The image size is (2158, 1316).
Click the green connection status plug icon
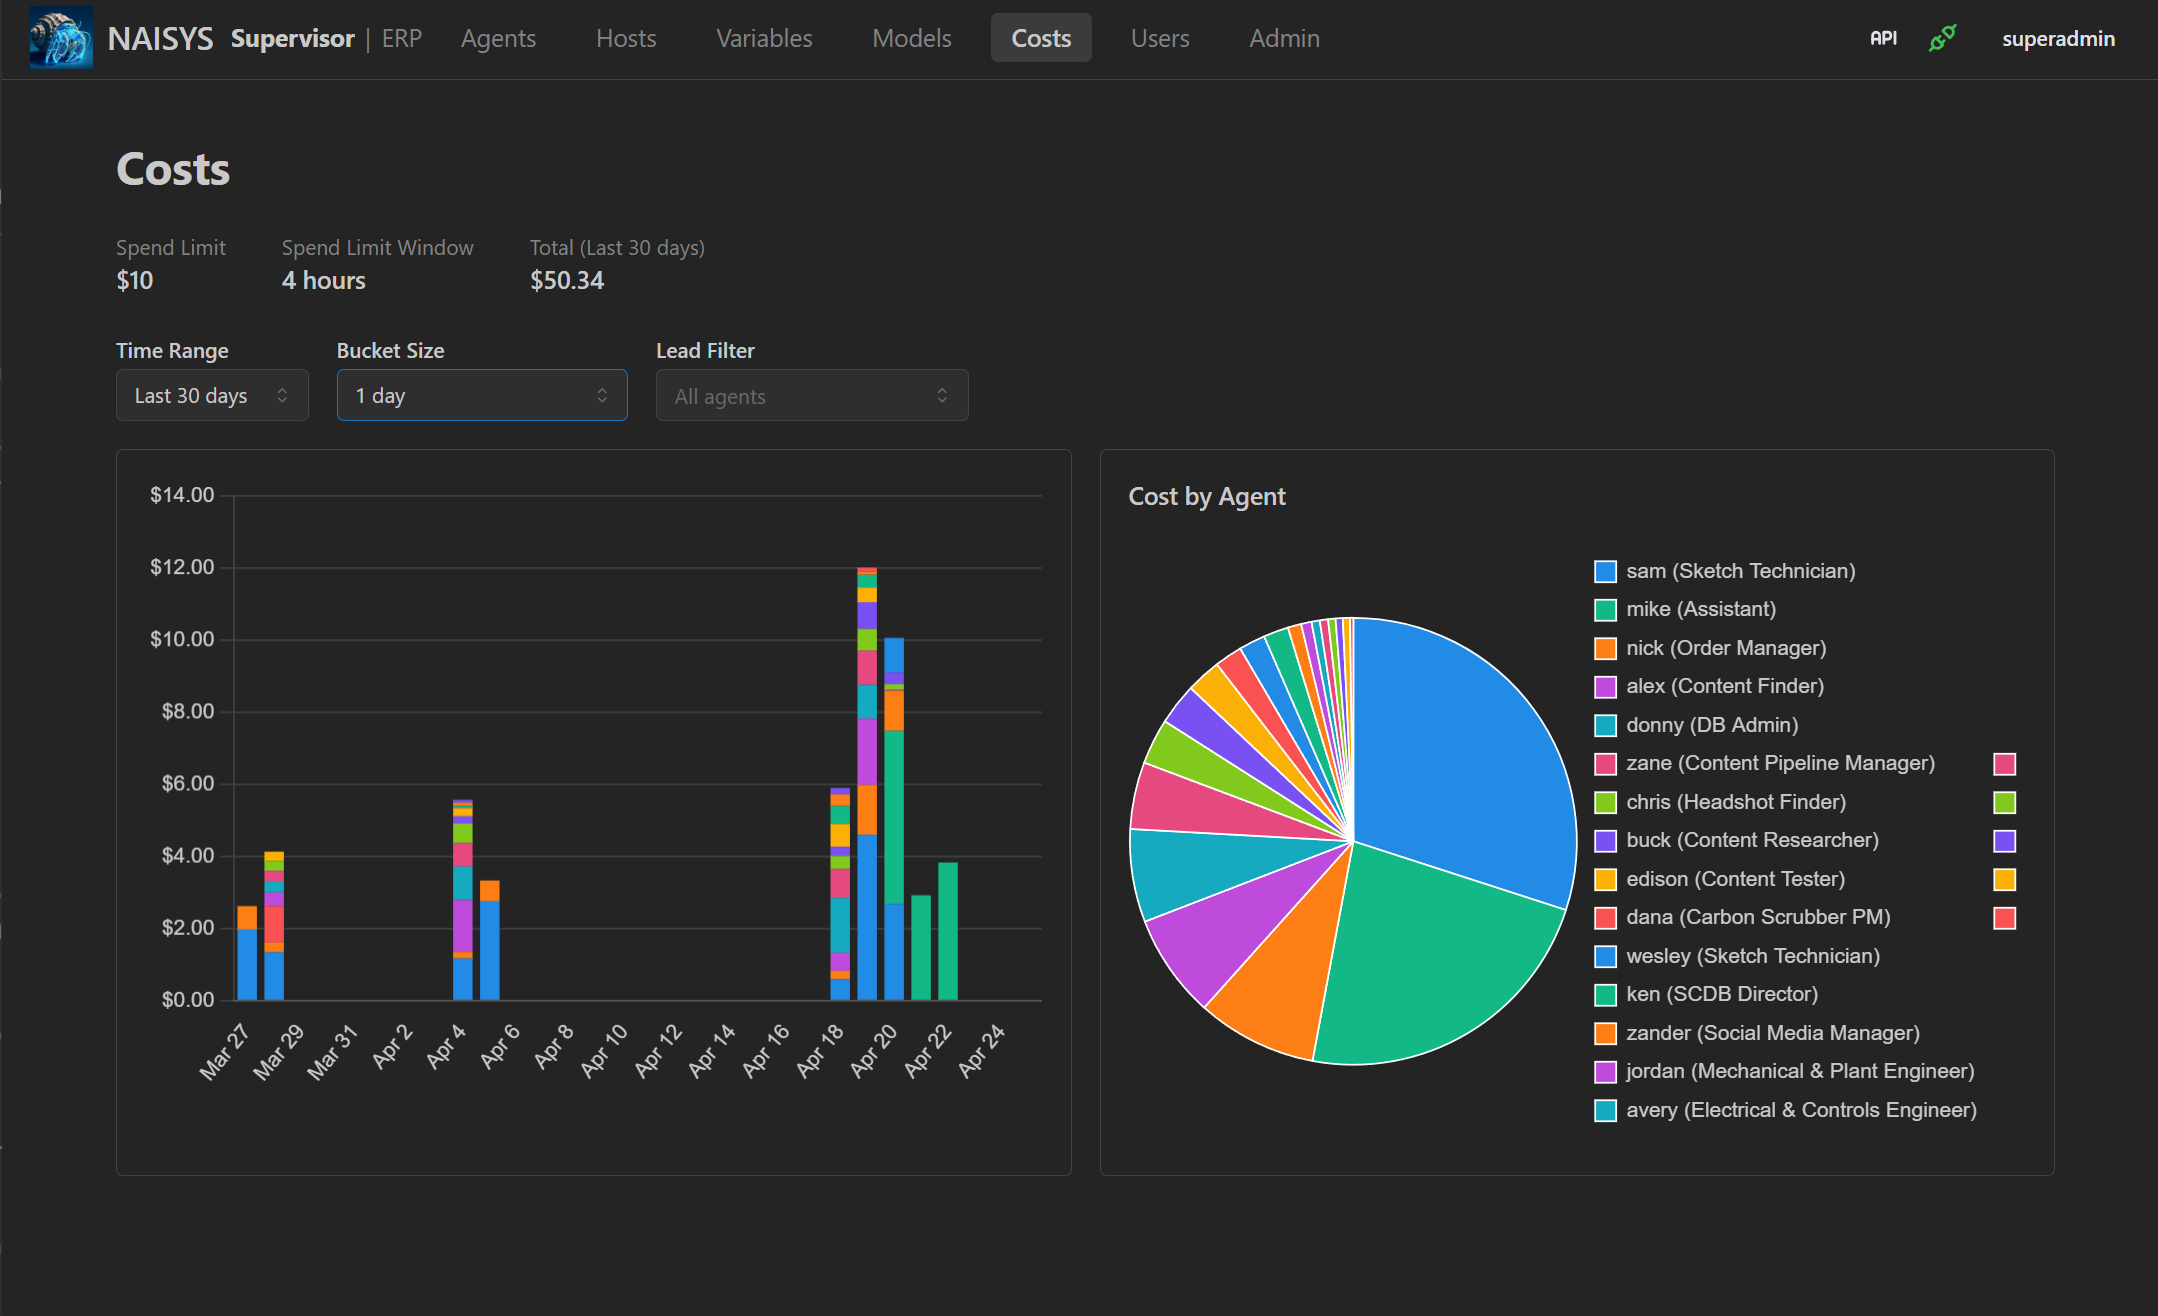pyautogui.click(x=1941, y=38)
